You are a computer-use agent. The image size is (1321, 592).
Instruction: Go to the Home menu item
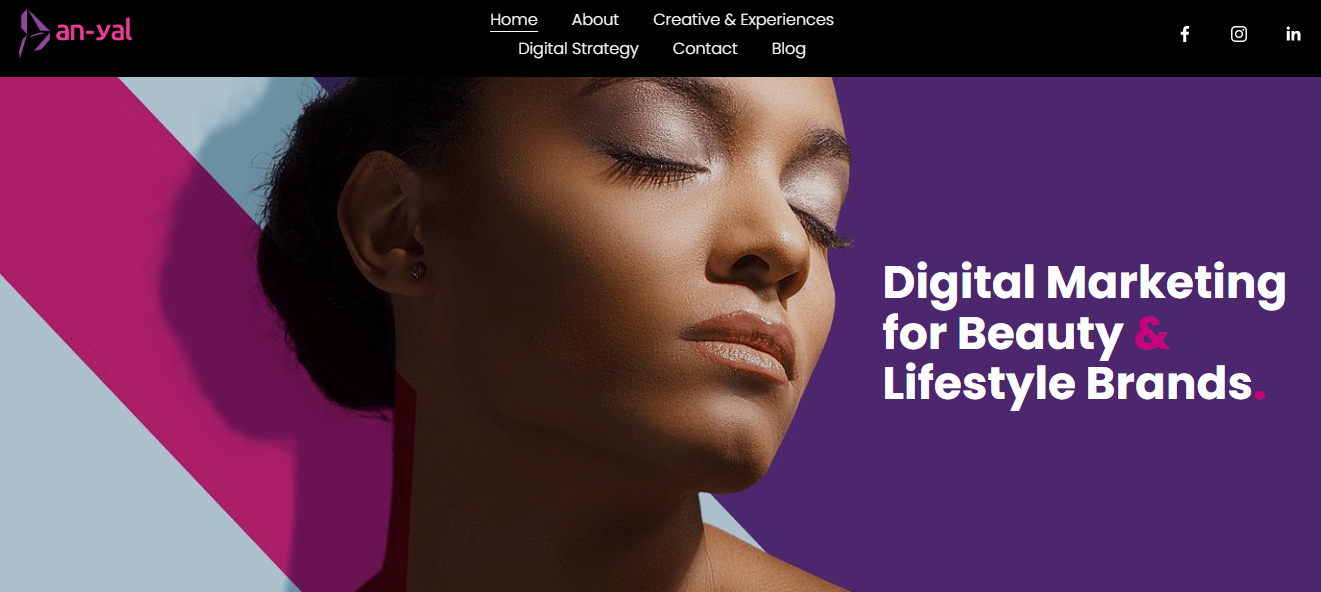pos(514,20)
